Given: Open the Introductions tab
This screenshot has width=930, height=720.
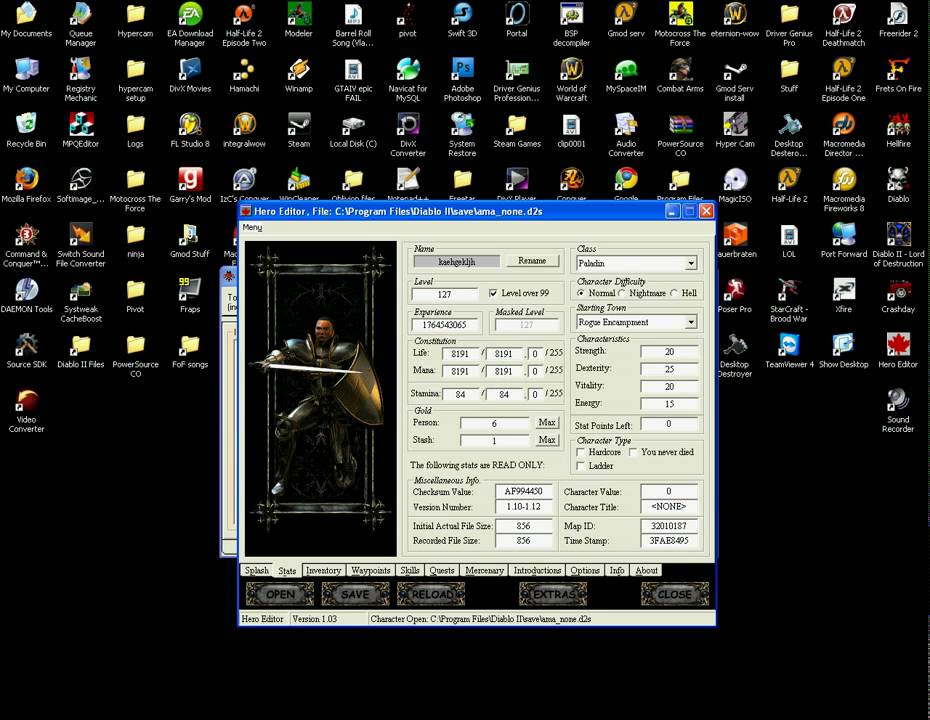Looking at the screenshot, I should point(537,571).
